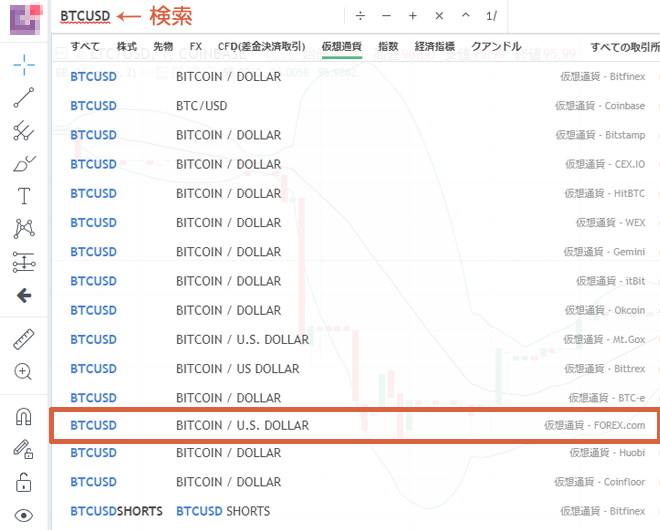Switch to the 指数 tab
The height and width of the screenshot is (530, 660).
coord(388,47)
